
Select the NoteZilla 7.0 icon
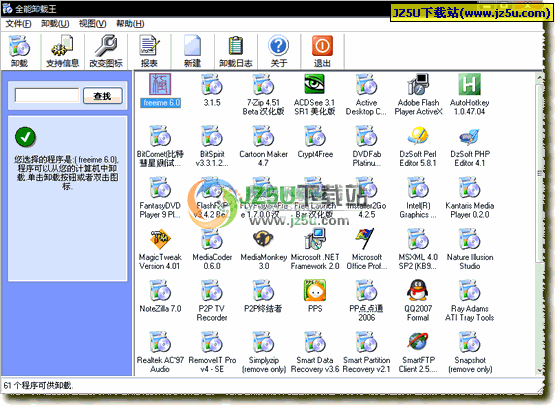[x=160, y=290]
